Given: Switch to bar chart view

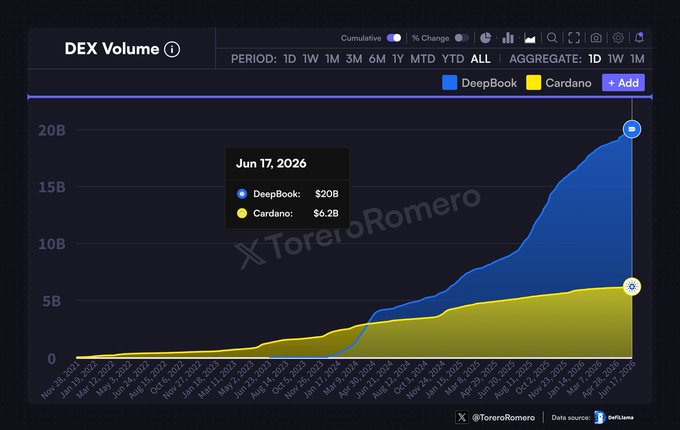Looking at the screenshot, I should pos(508,38).
